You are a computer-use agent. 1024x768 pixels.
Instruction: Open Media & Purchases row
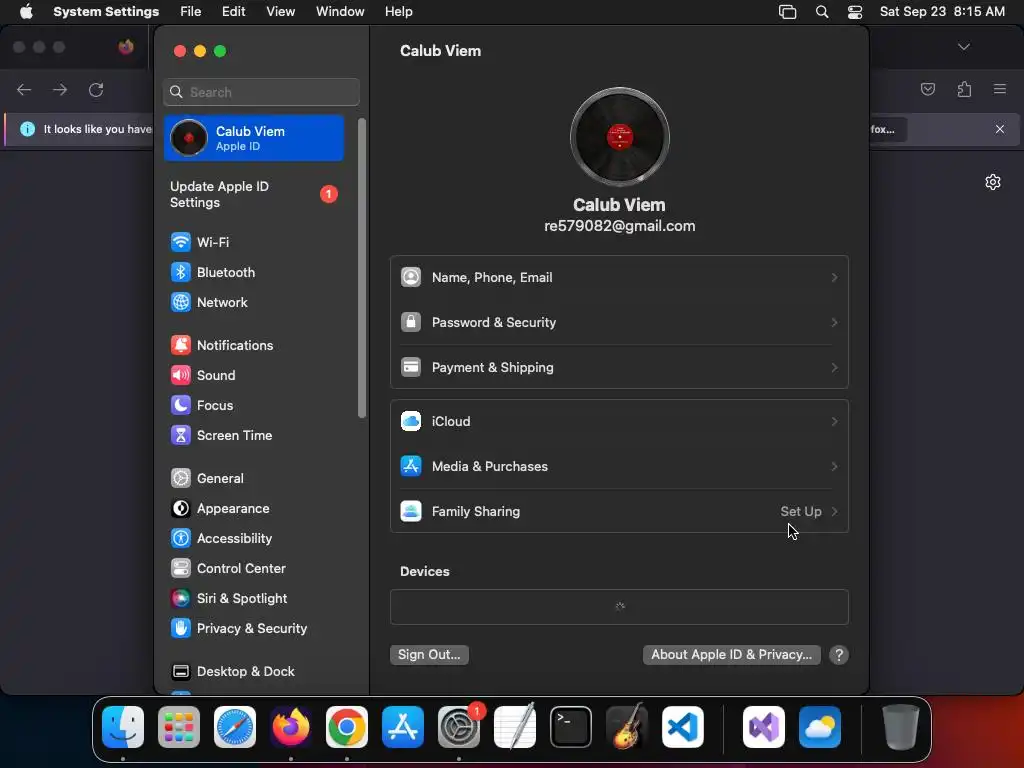(x=619, y=467)
